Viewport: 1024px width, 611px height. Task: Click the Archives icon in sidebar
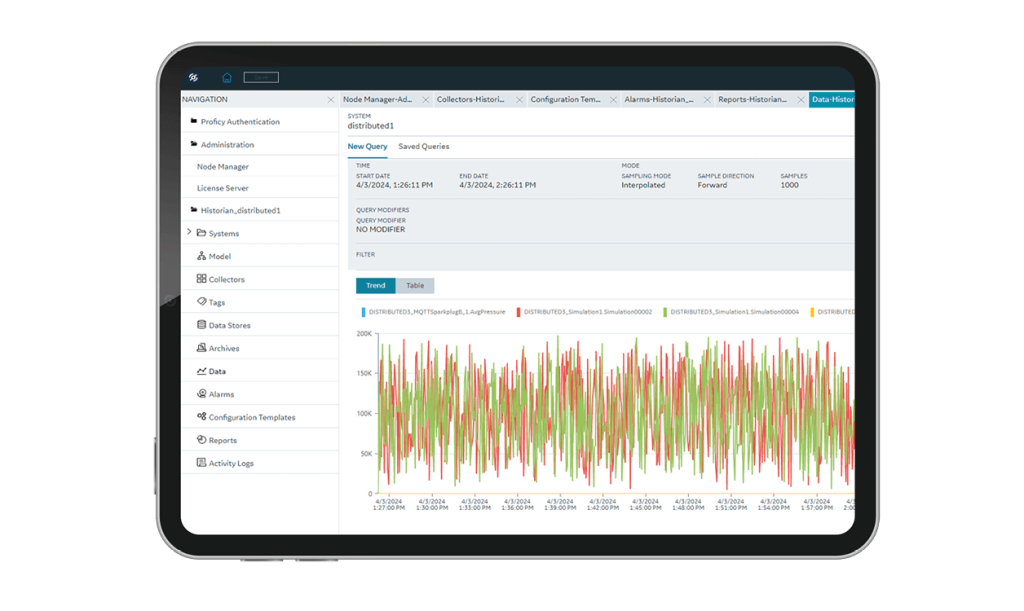201,349
